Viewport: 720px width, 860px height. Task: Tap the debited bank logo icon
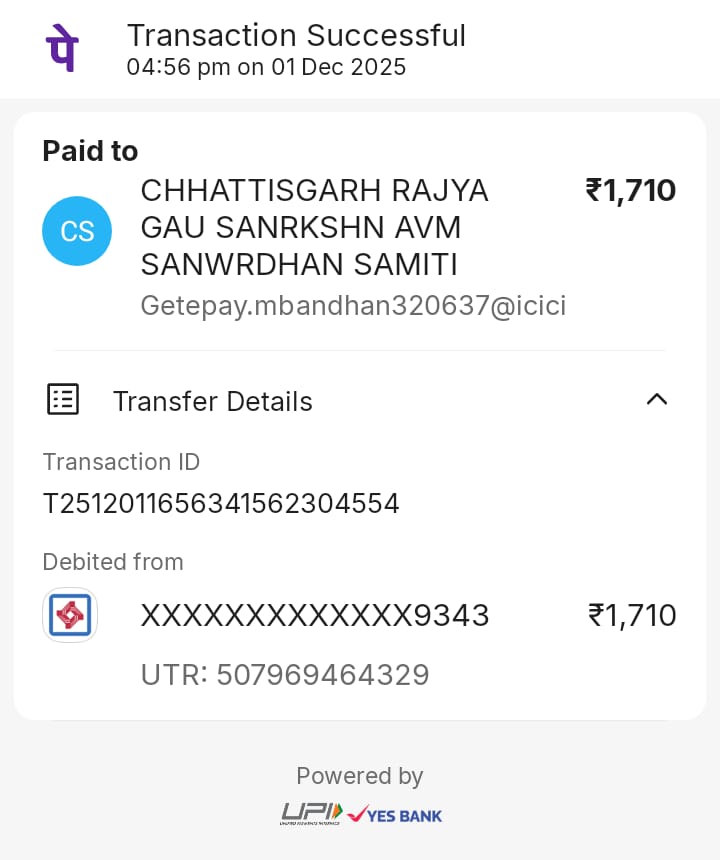pos(70,615)
